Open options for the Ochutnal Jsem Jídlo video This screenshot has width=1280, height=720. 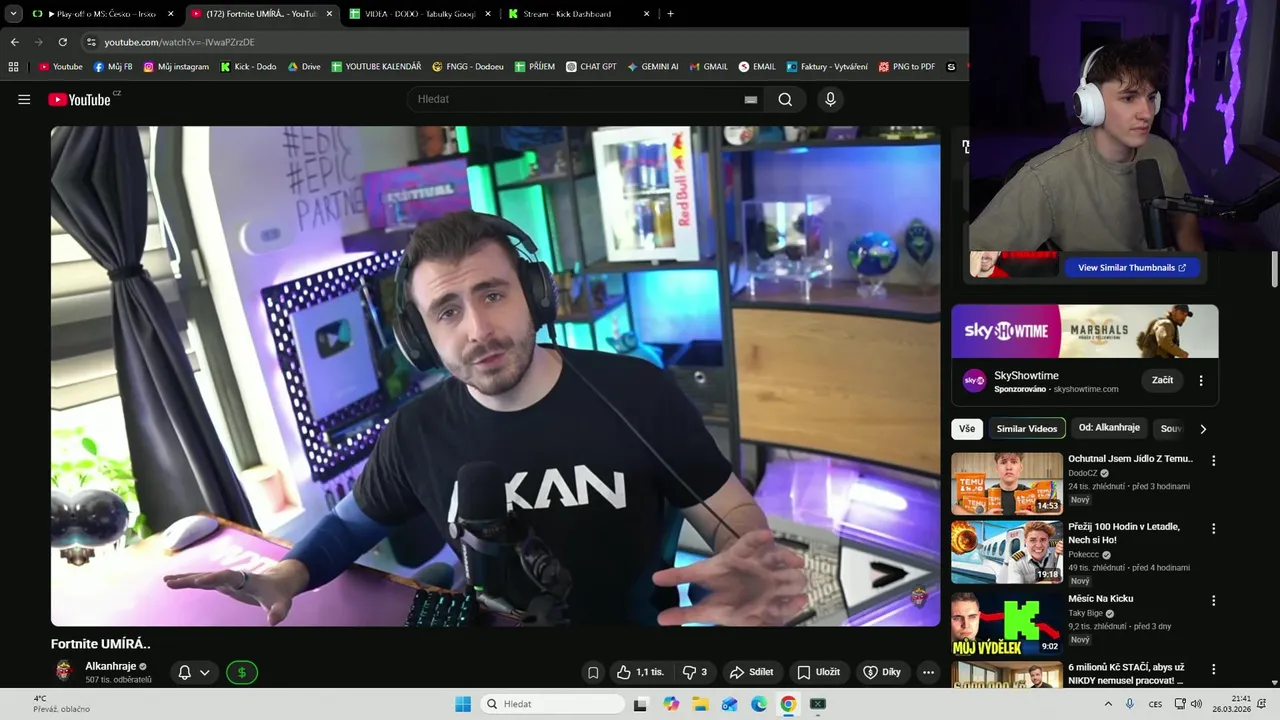pyautogui.click(x=1214, y=461)
